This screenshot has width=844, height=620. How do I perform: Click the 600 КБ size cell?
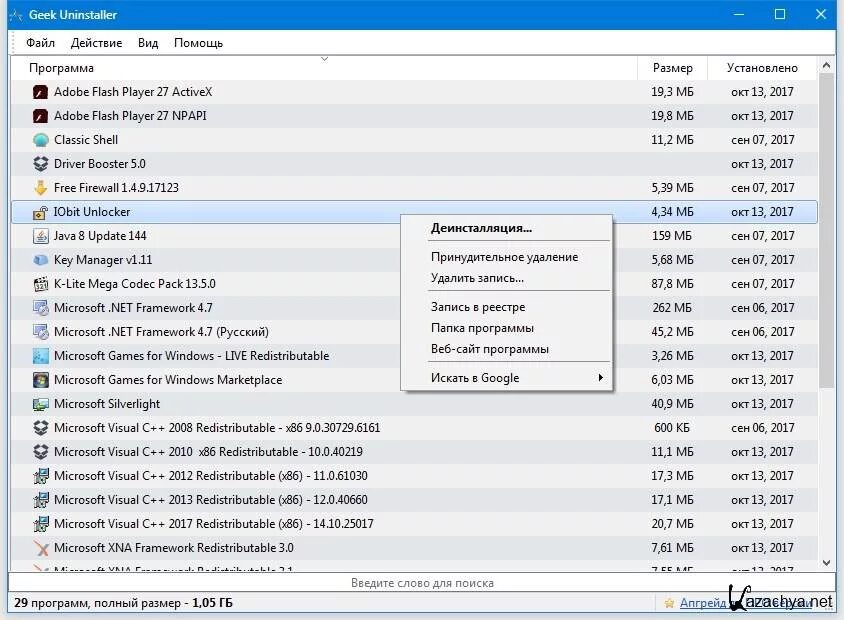672,428
